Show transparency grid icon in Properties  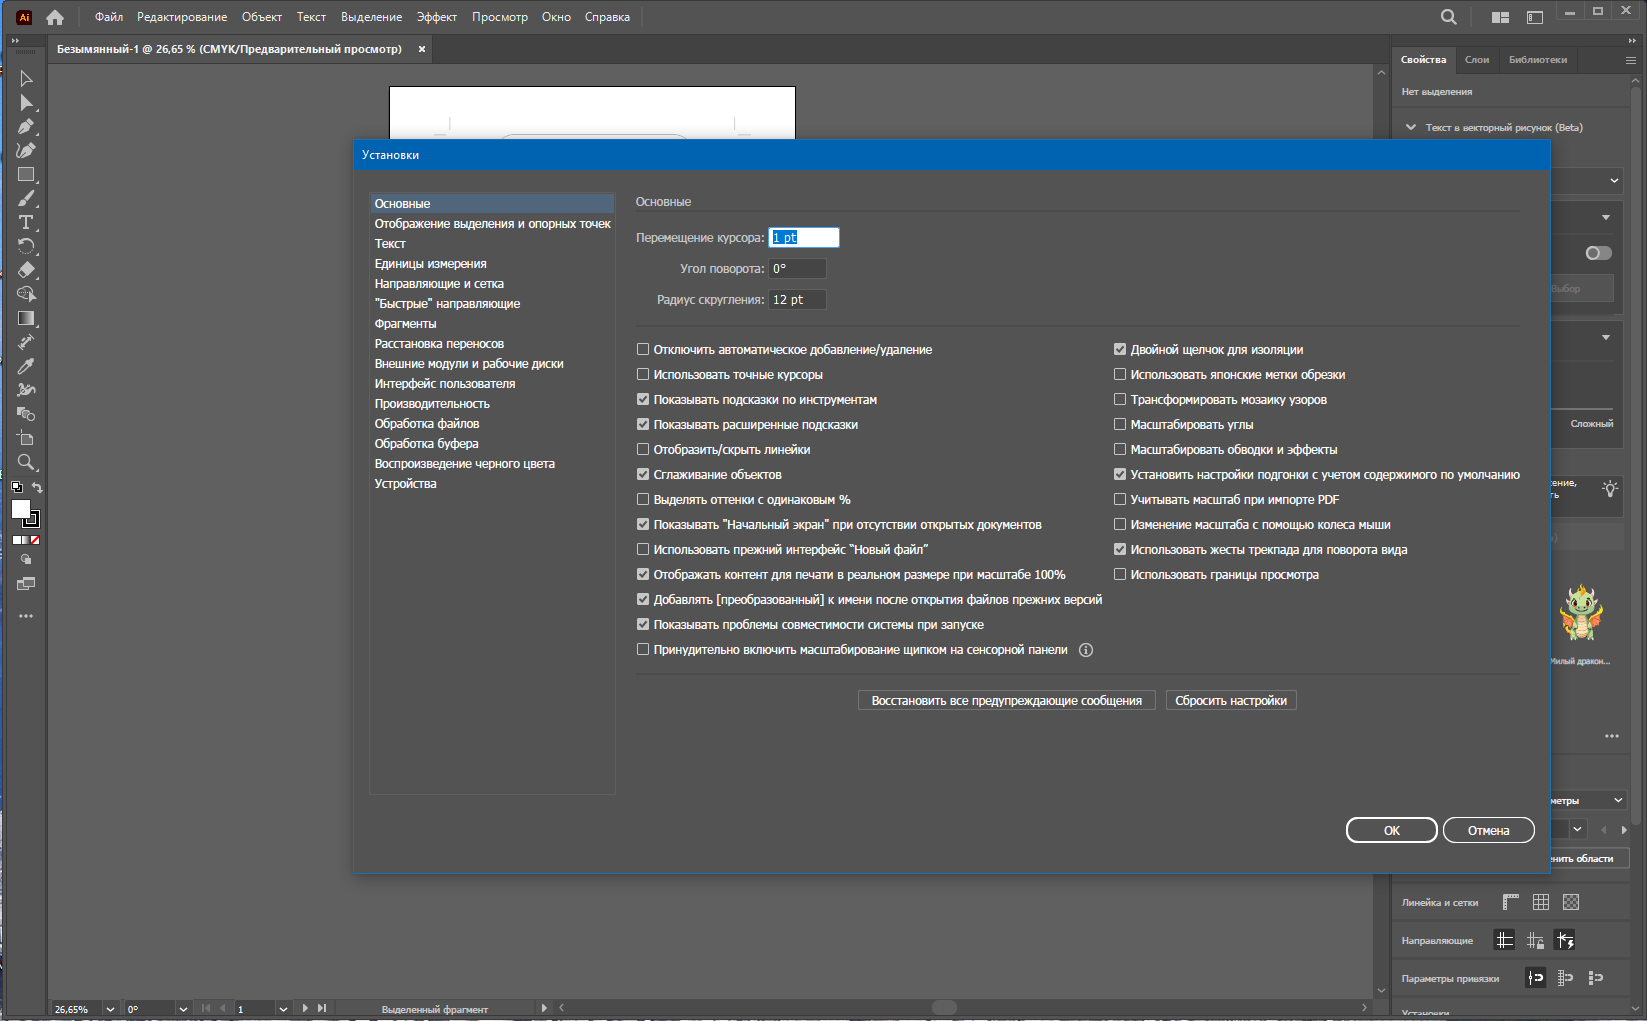coord(1571,902)
